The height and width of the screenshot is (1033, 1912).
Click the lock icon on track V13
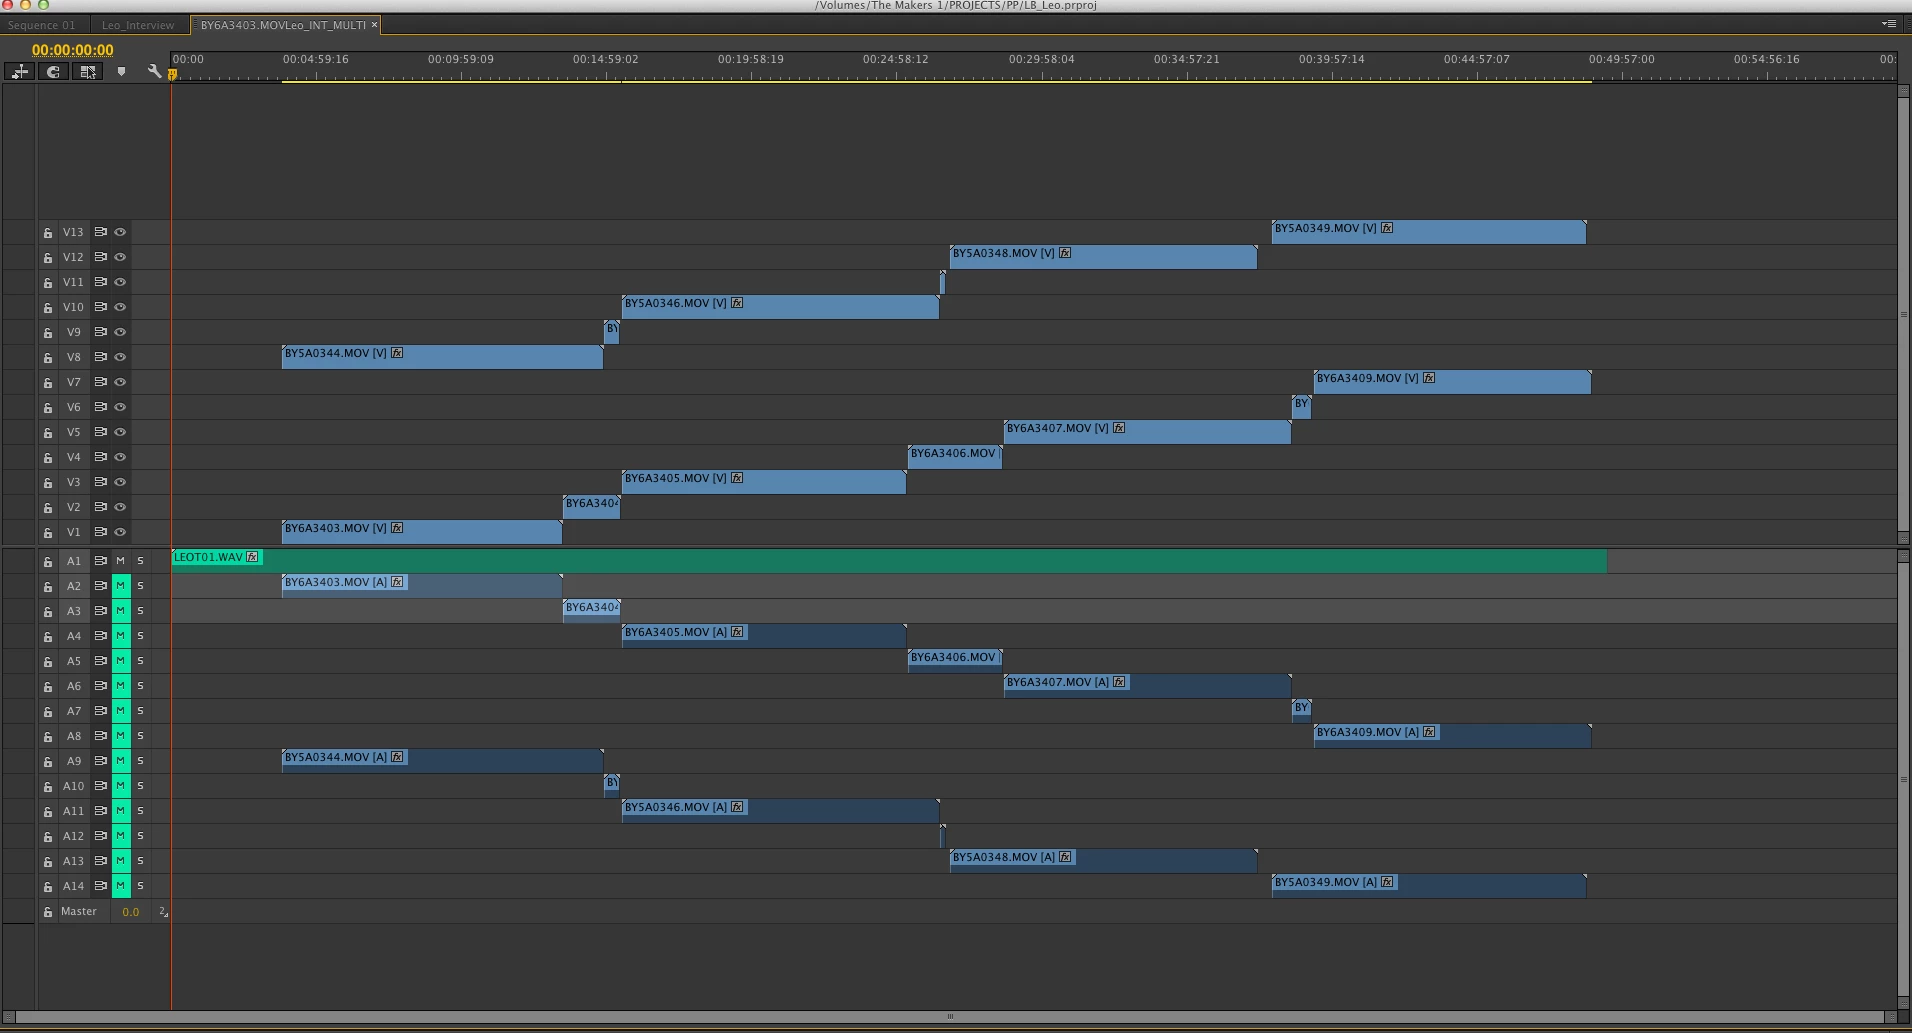point(47,232)
